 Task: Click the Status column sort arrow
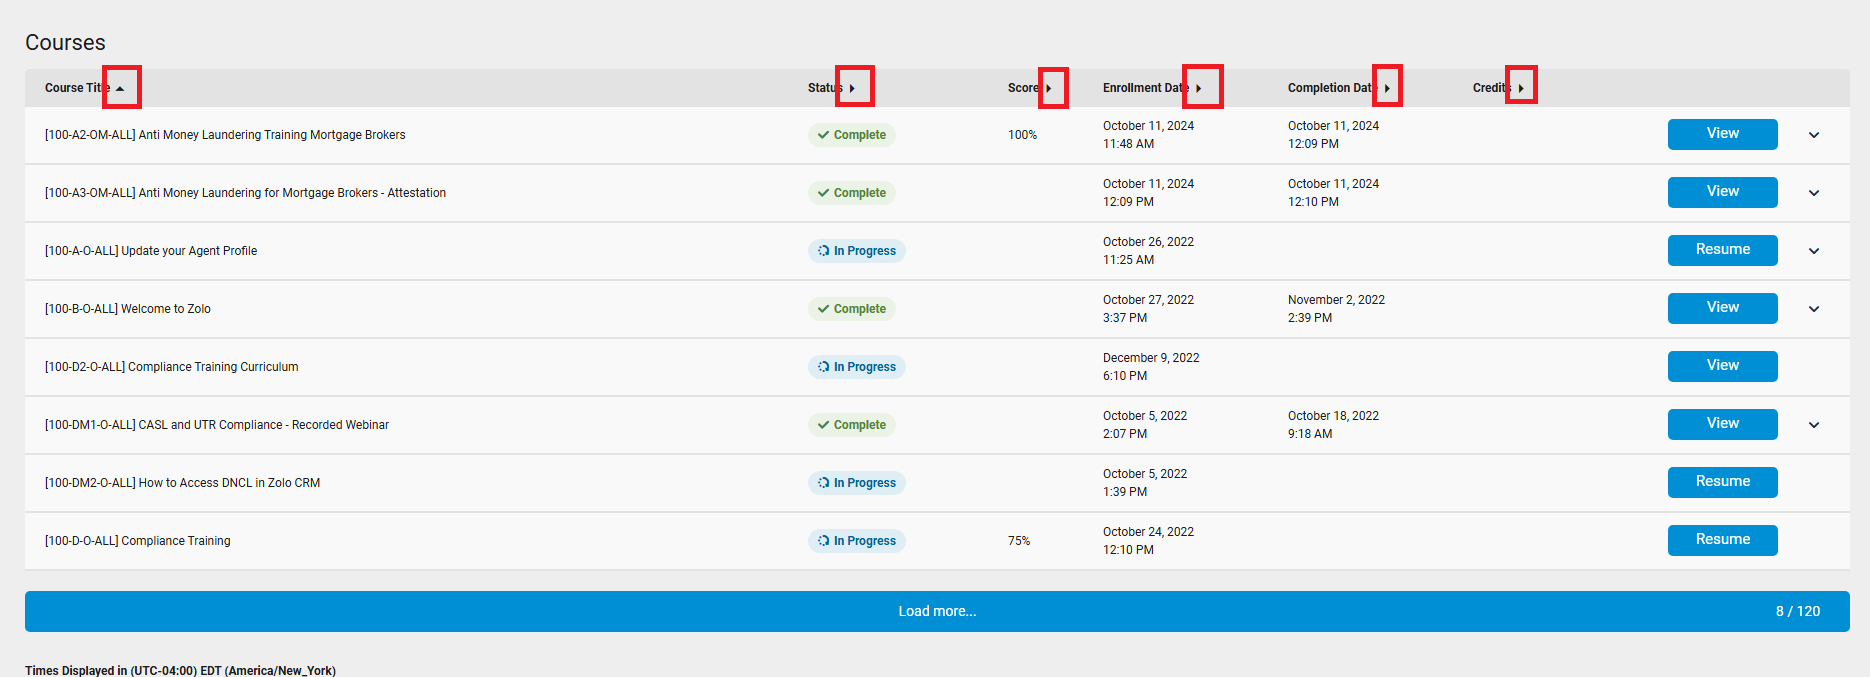click(x=854, y=88)
